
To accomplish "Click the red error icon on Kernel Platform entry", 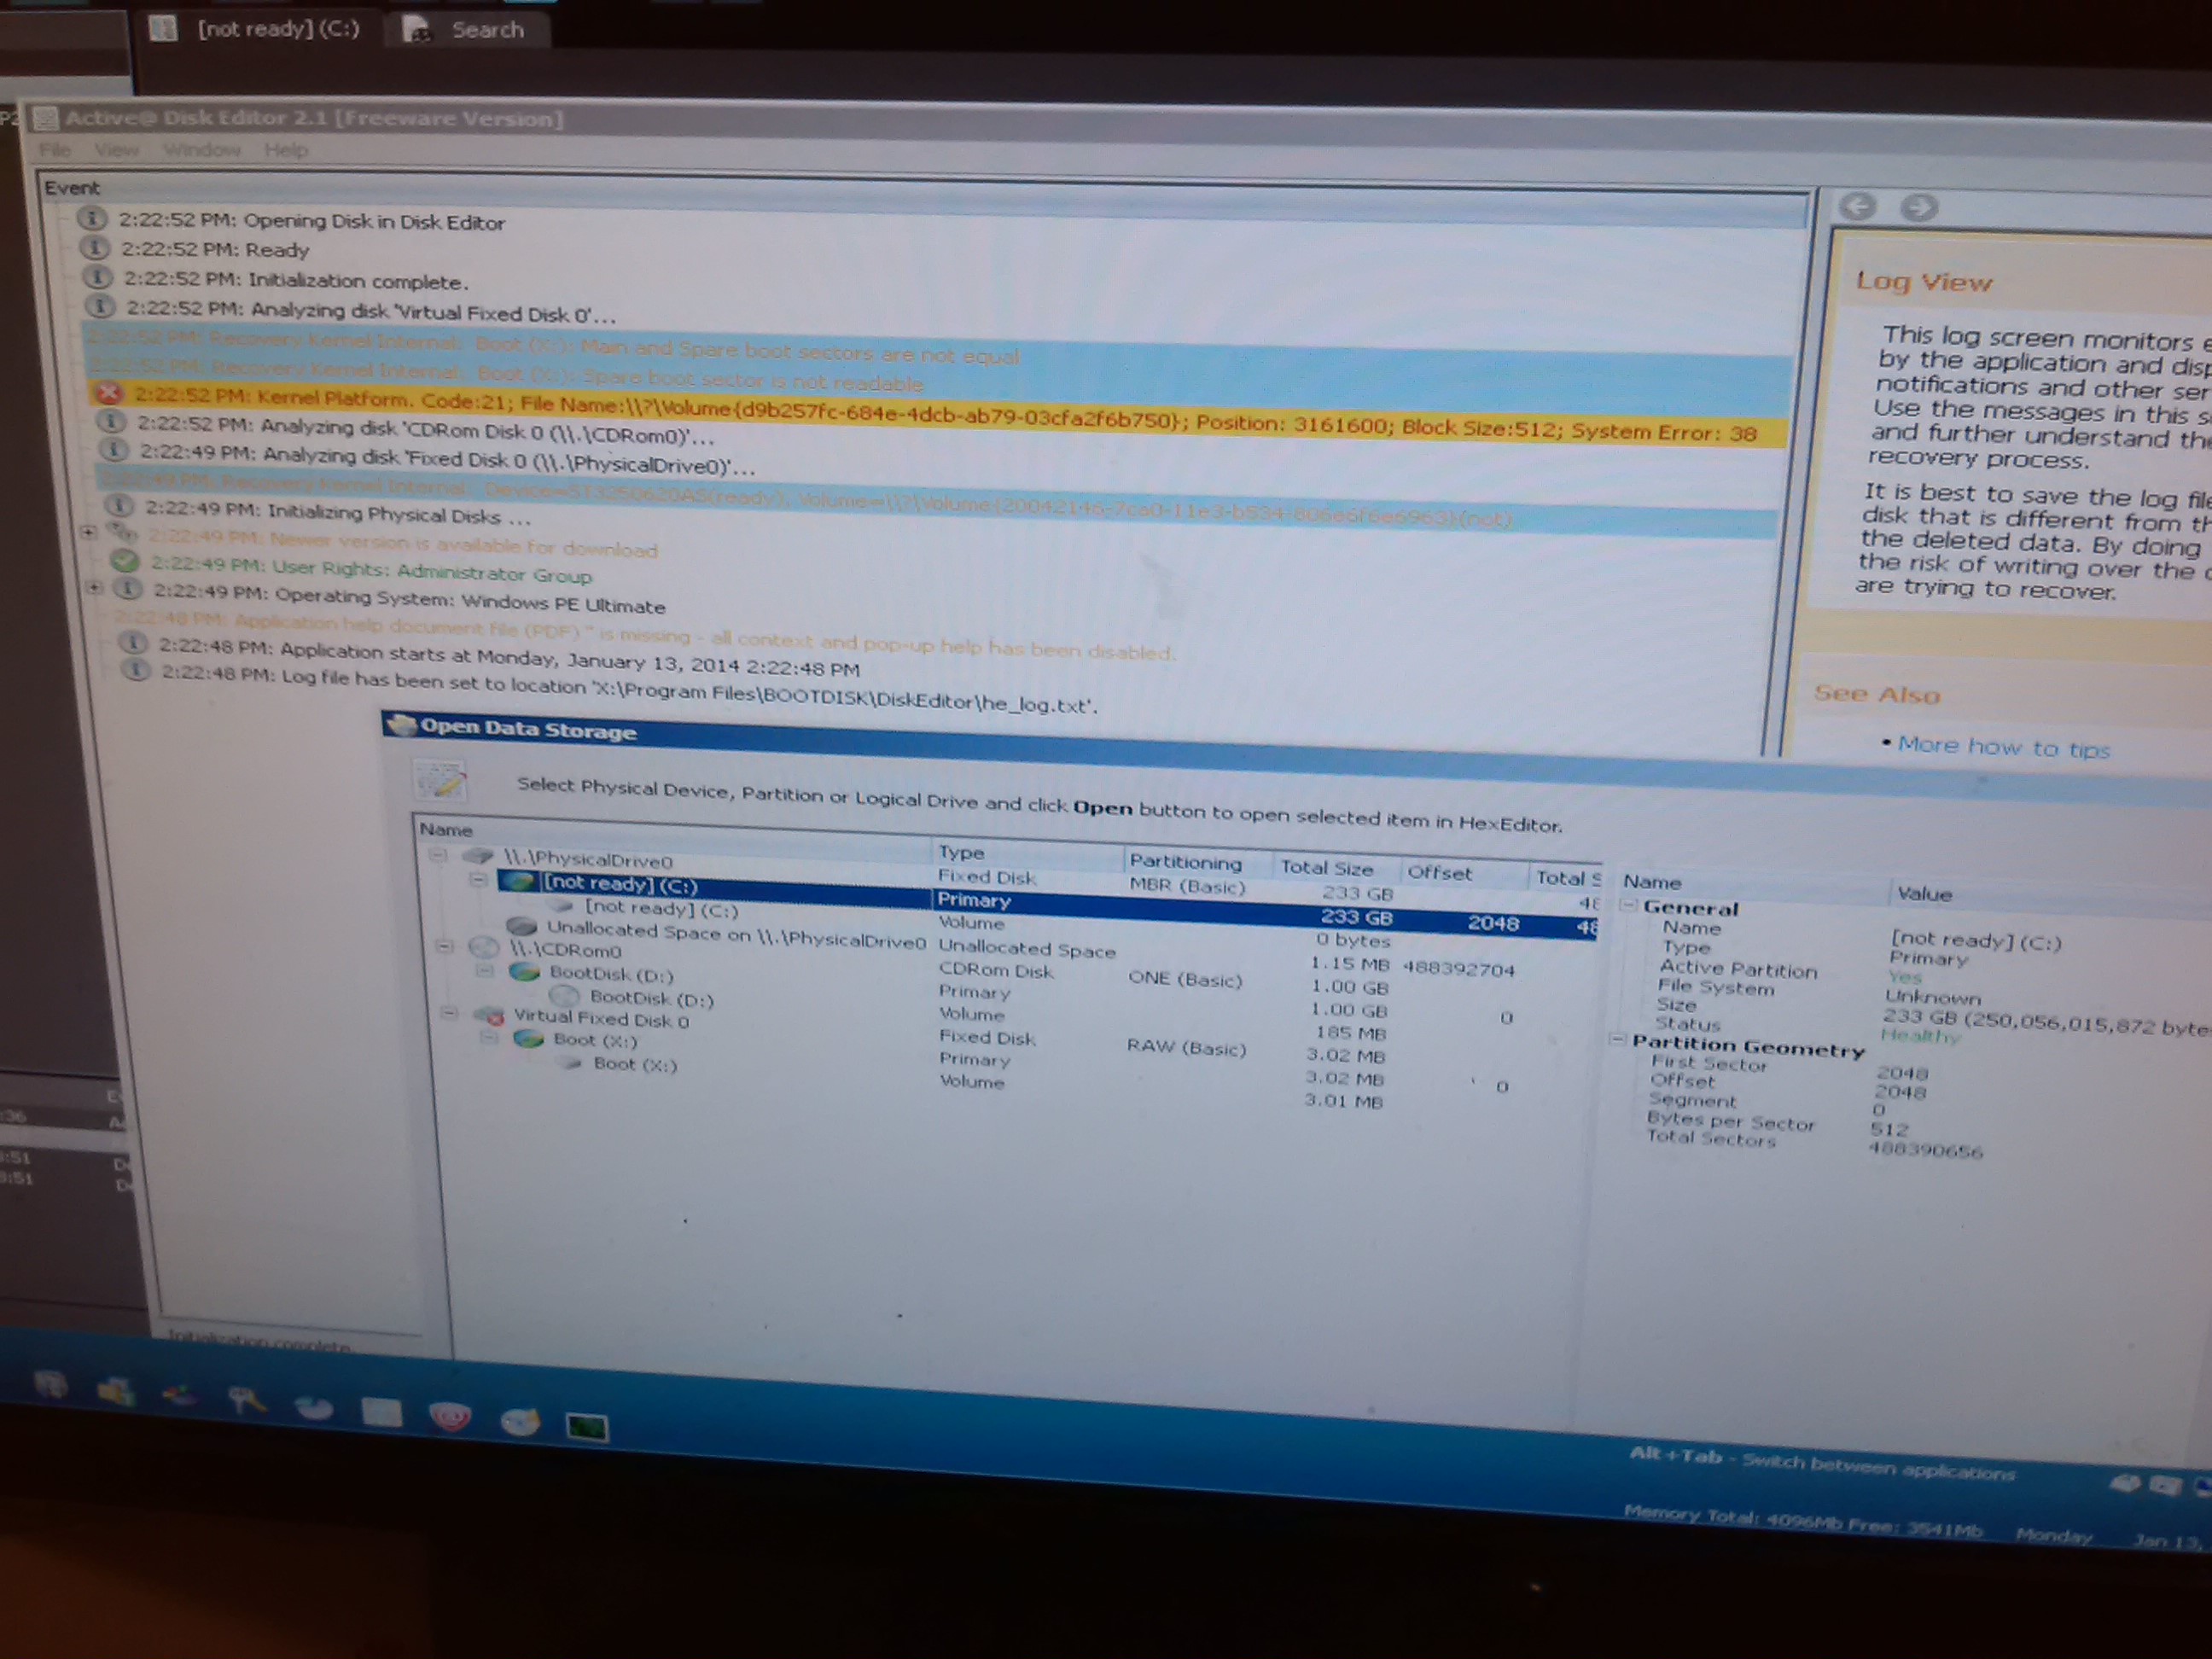I will 109,393.
